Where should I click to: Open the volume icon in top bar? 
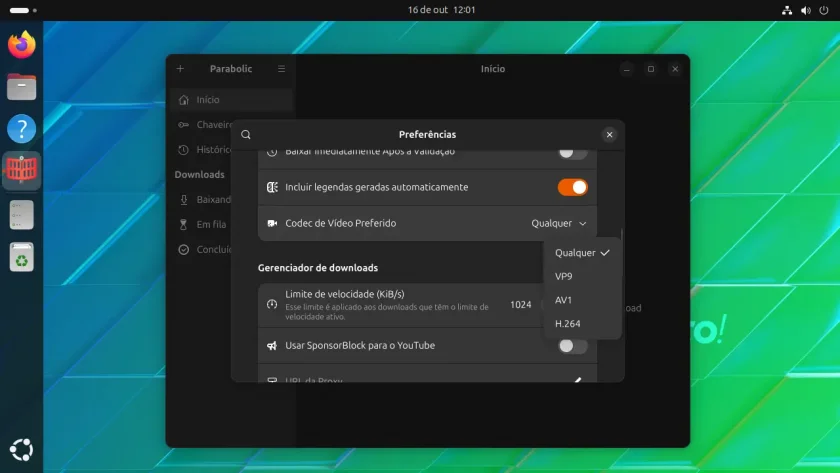tap(805, 10)
